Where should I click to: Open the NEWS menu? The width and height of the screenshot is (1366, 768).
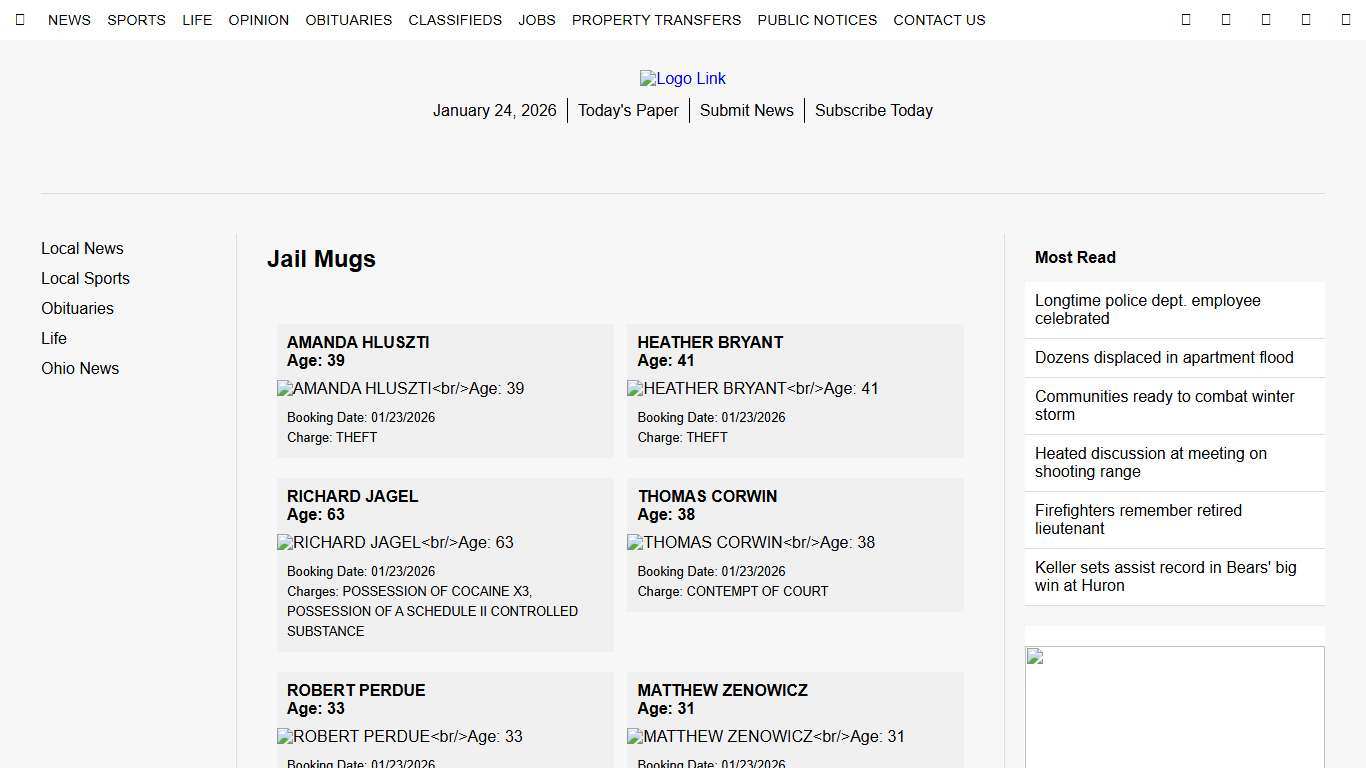click(69, 19)
